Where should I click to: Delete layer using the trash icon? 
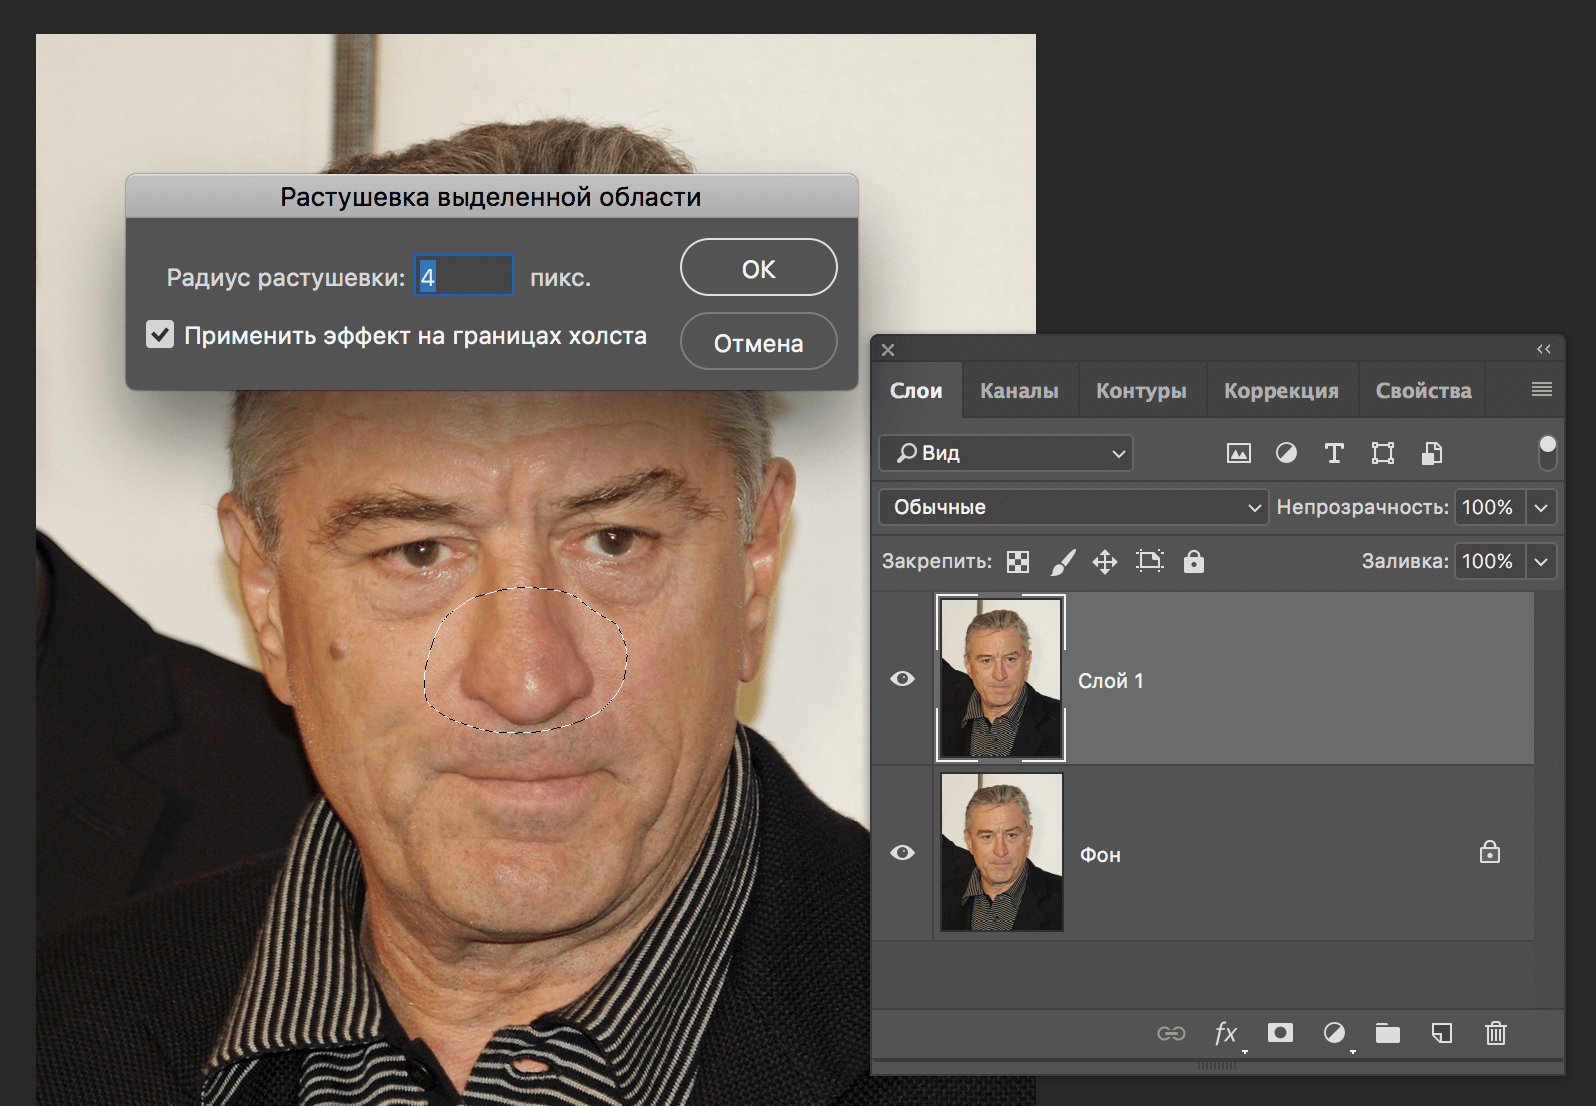(x=1495, y=1033)
